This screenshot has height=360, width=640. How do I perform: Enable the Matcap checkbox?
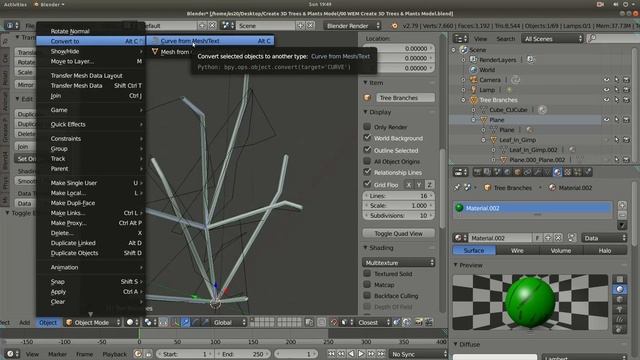[x=367, y=284]
